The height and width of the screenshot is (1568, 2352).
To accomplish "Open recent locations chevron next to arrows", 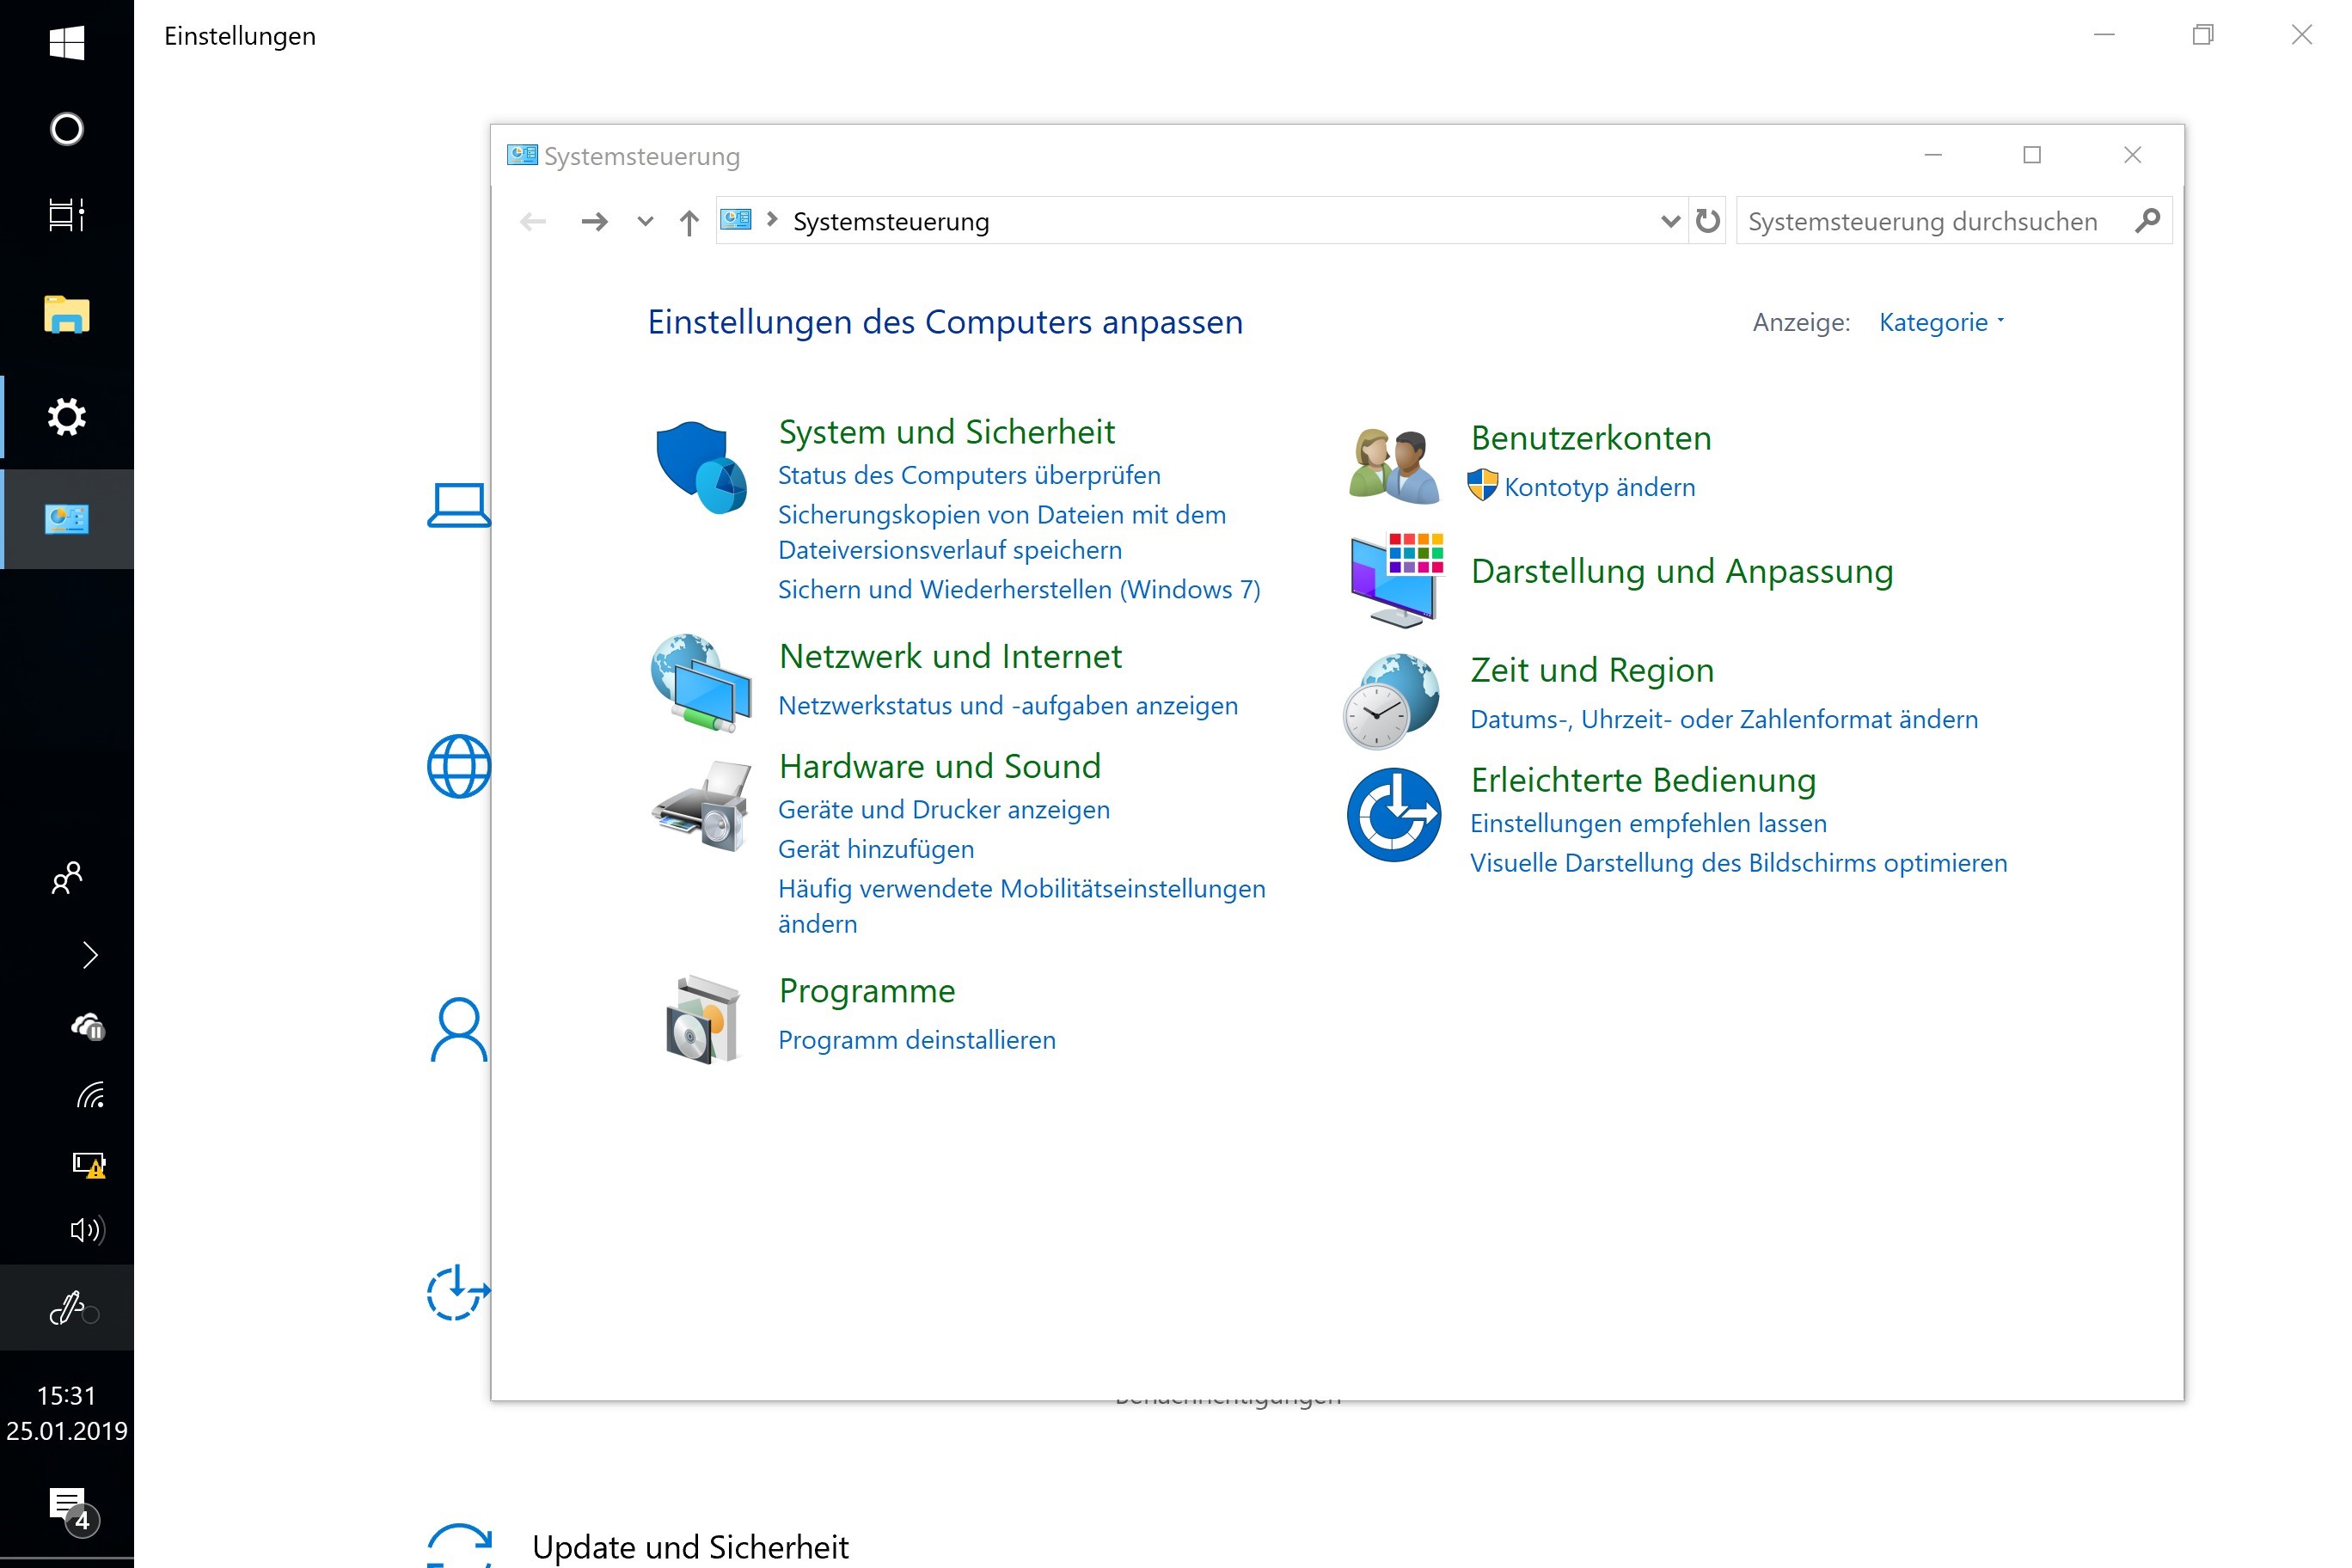I will point(645,222).
